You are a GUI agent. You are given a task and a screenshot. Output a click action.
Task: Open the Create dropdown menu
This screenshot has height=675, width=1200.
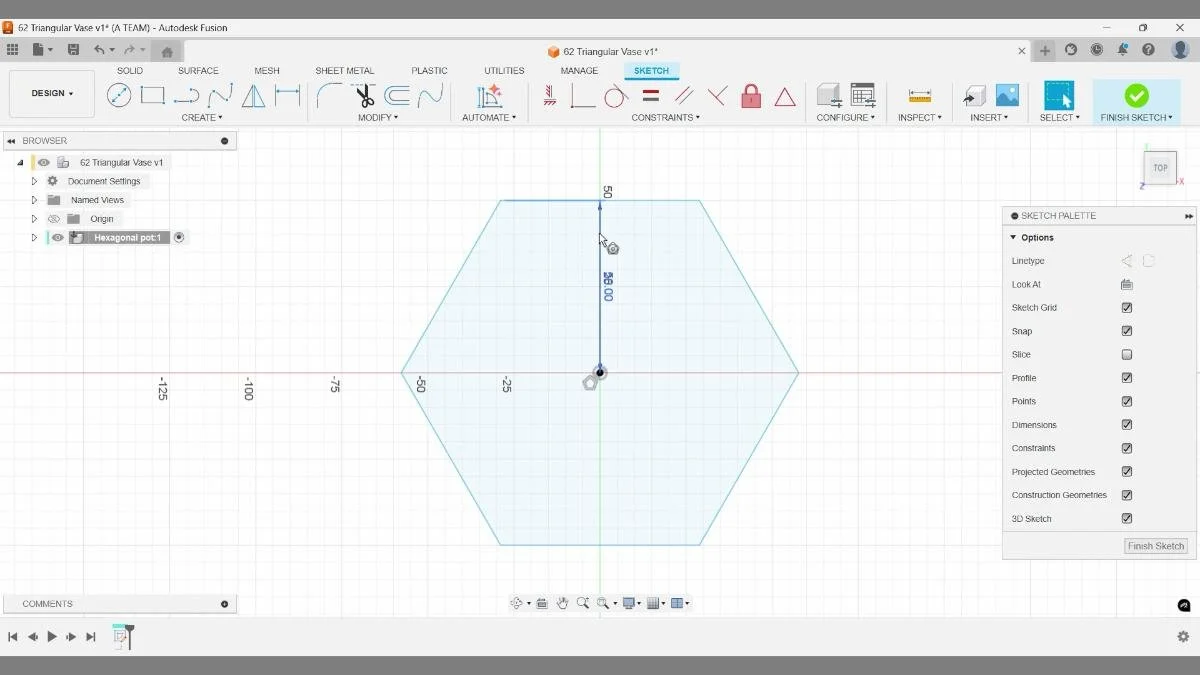coord(202,117)
